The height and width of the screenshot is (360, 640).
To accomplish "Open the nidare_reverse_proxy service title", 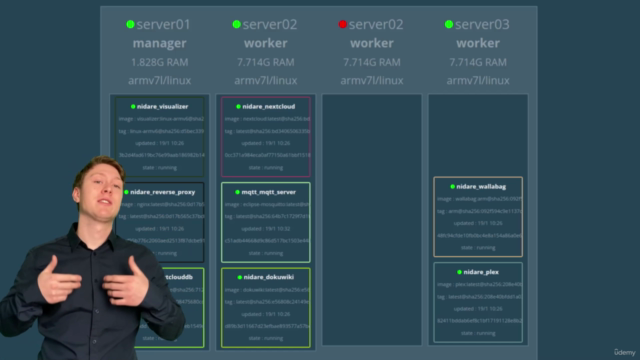I will coord(162,192).
